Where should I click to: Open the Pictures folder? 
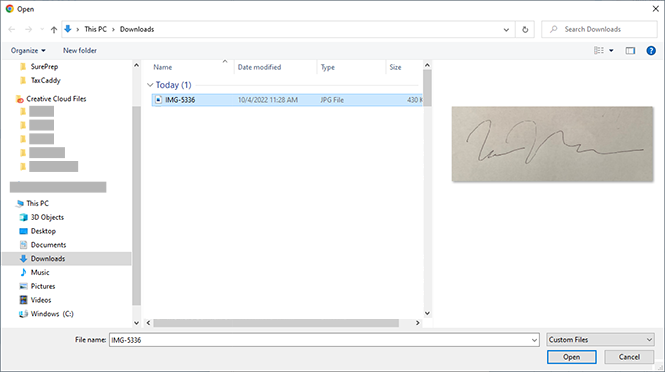pos(43,286)
